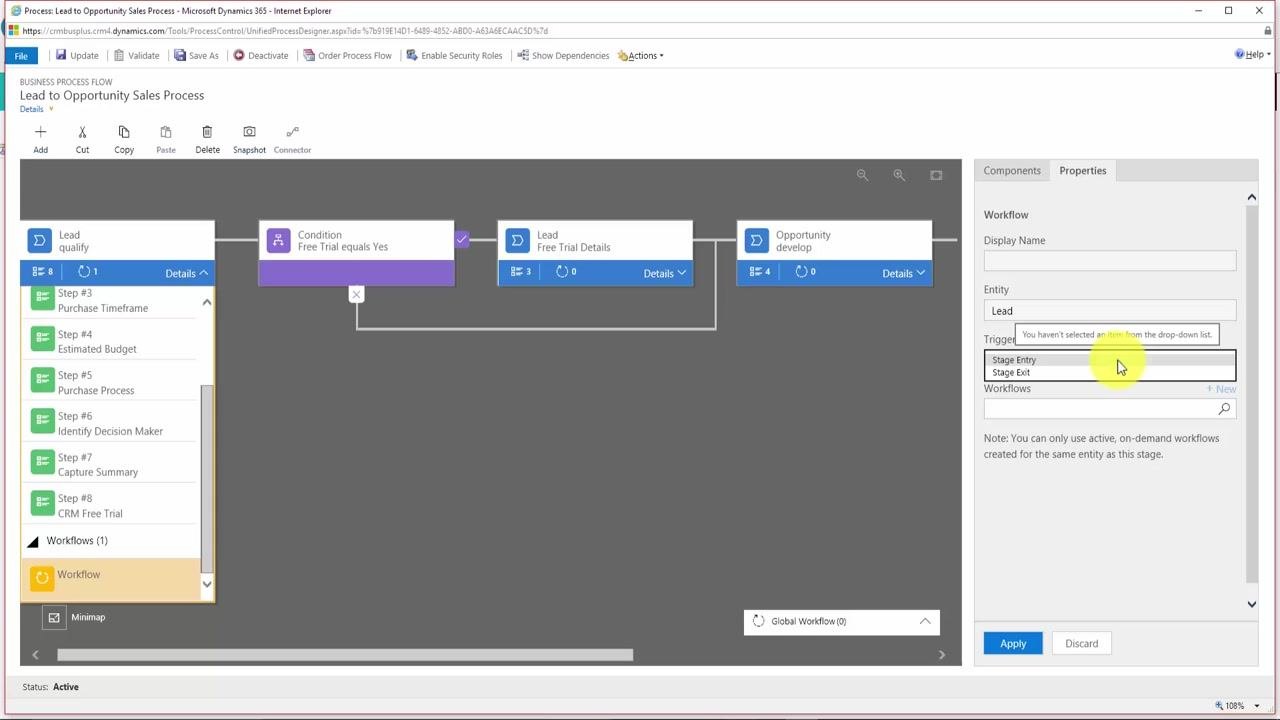The height and width of the screenshot is (720, 1280).
Task: Switch to the Properties tab
Action: (1083, 171)
